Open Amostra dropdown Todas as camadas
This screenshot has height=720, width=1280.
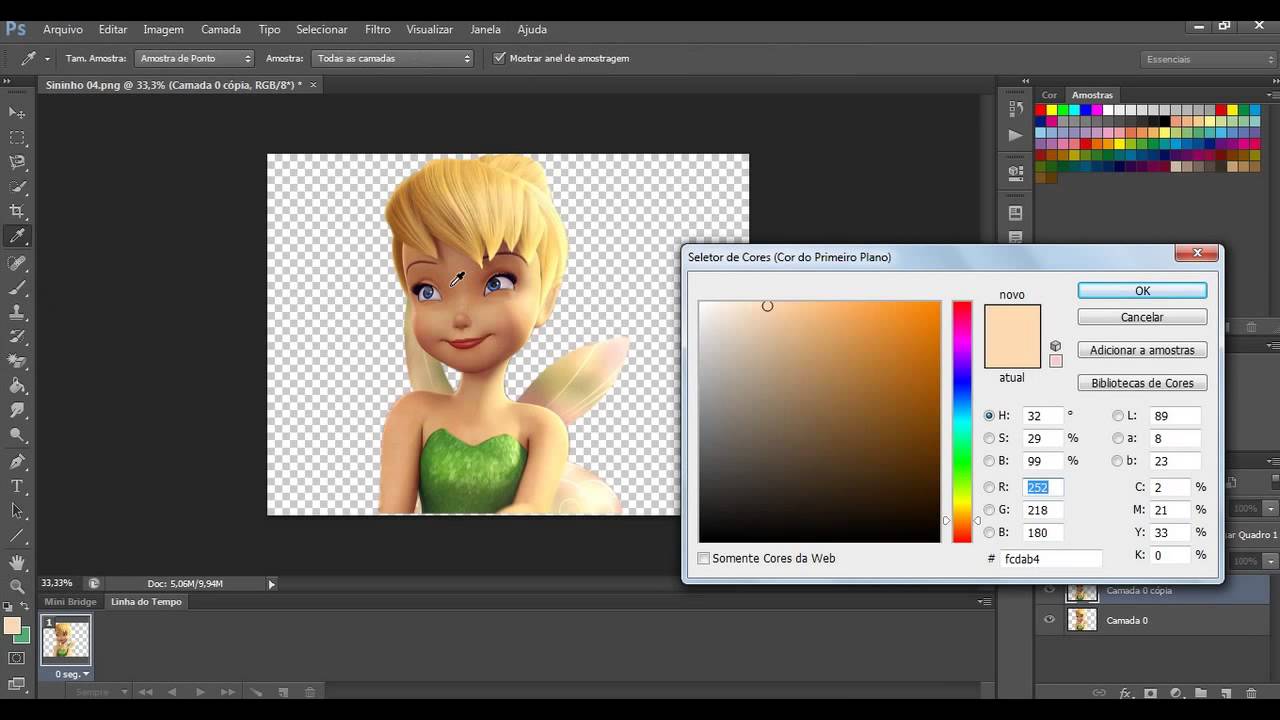click(392, 58)
